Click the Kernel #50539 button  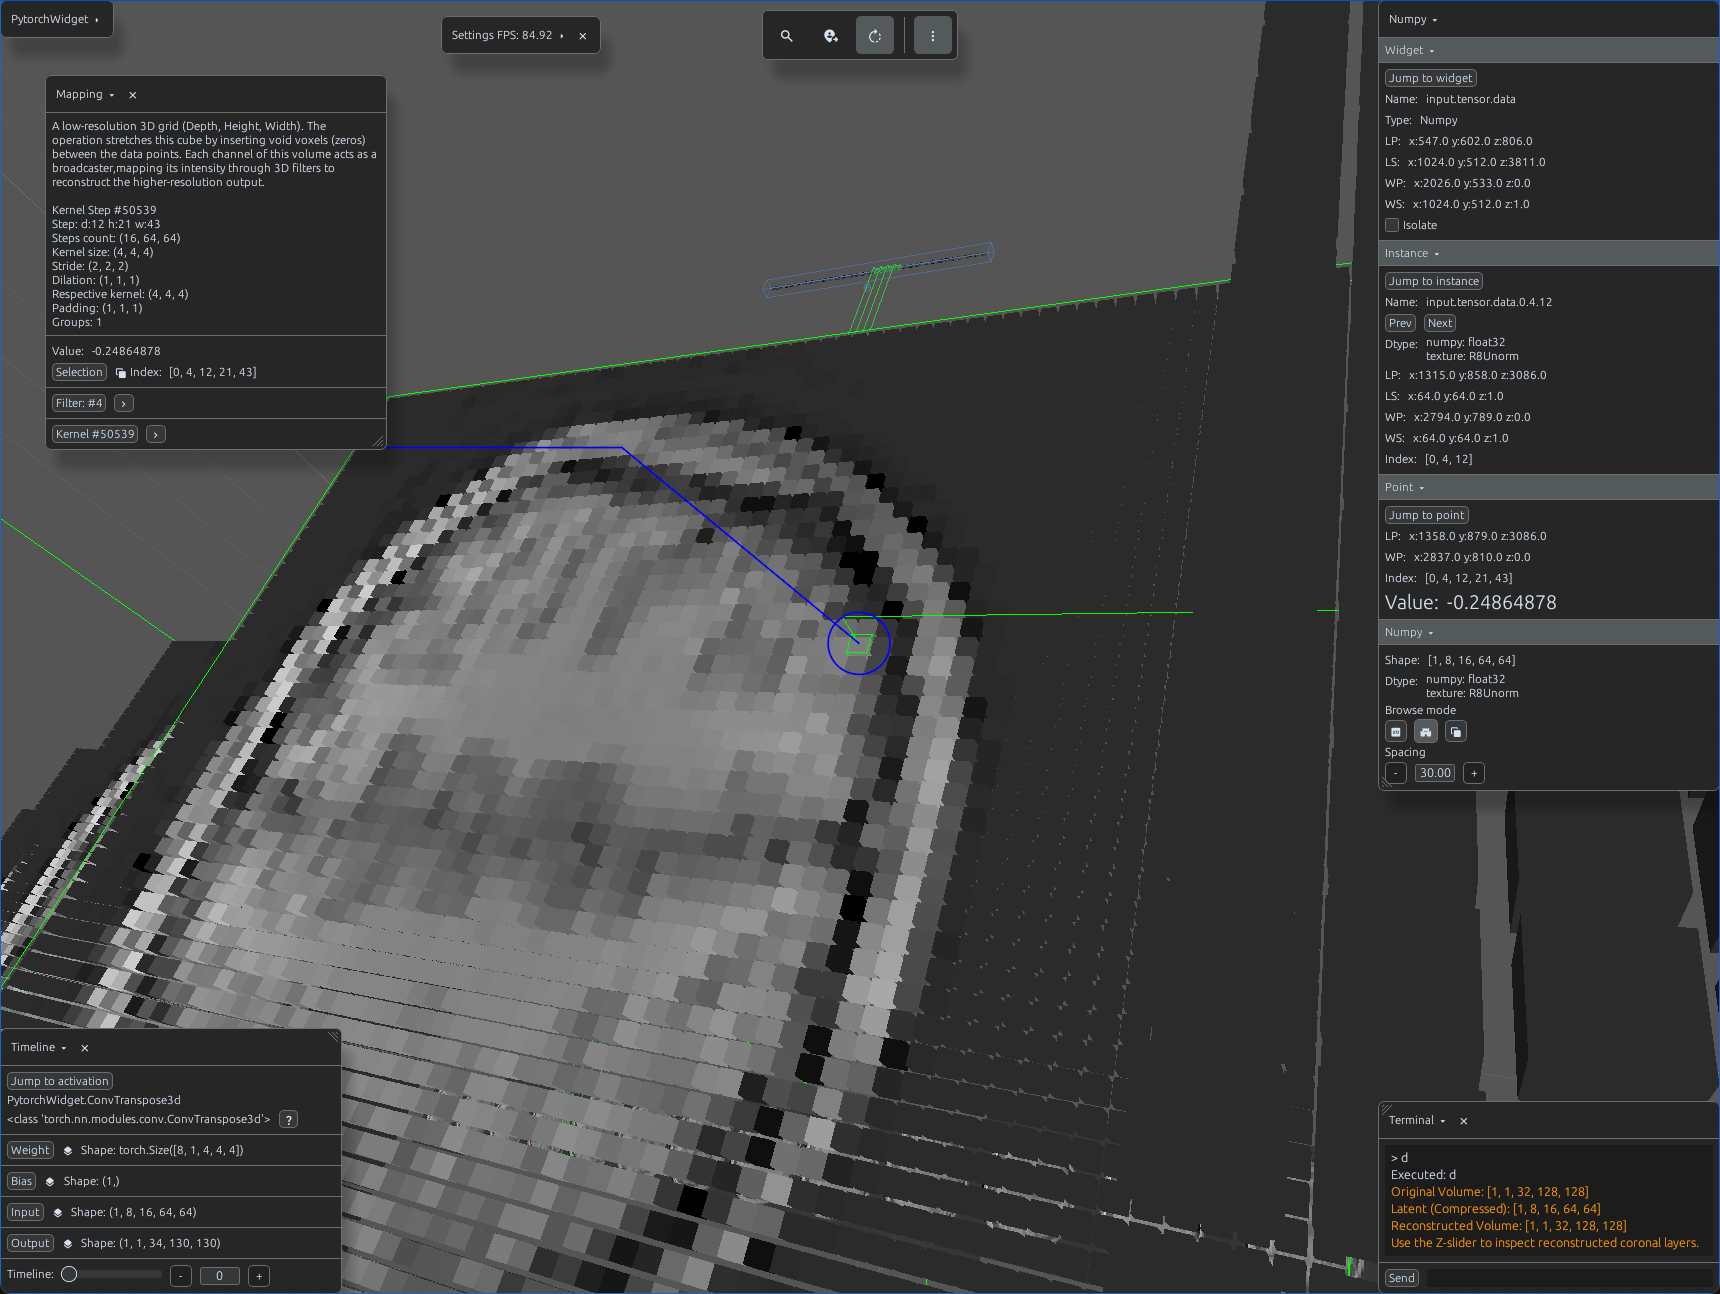(x=95, y=434)
